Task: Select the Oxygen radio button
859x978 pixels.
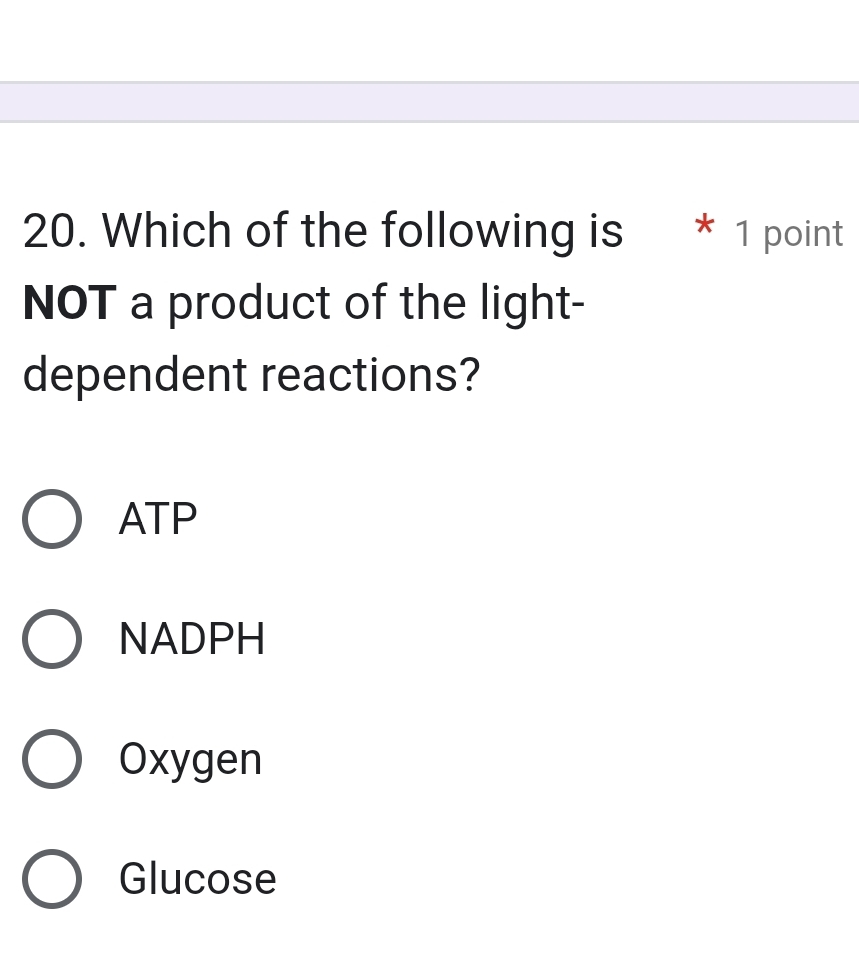Action: 52,759
